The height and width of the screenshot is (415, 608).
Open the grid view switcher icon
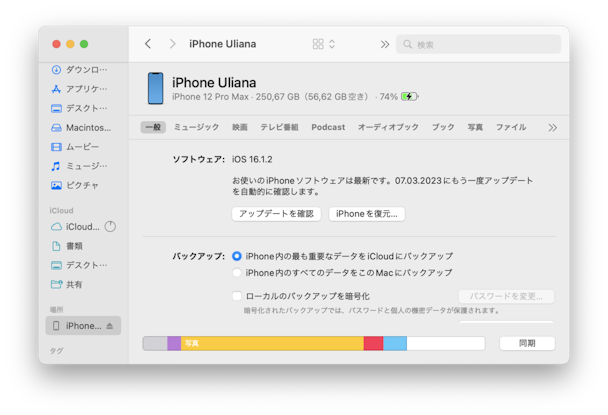(318, 44)
